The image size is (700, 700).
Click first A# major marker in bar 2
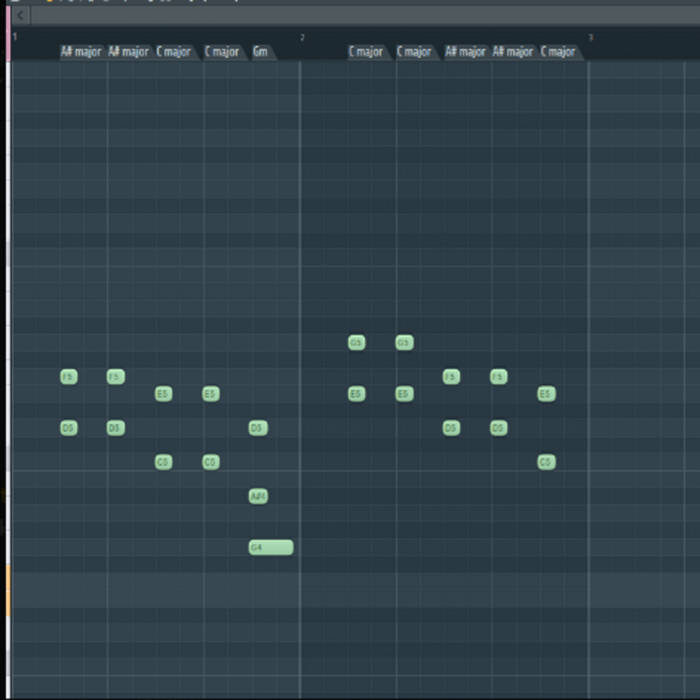point(464,51)
